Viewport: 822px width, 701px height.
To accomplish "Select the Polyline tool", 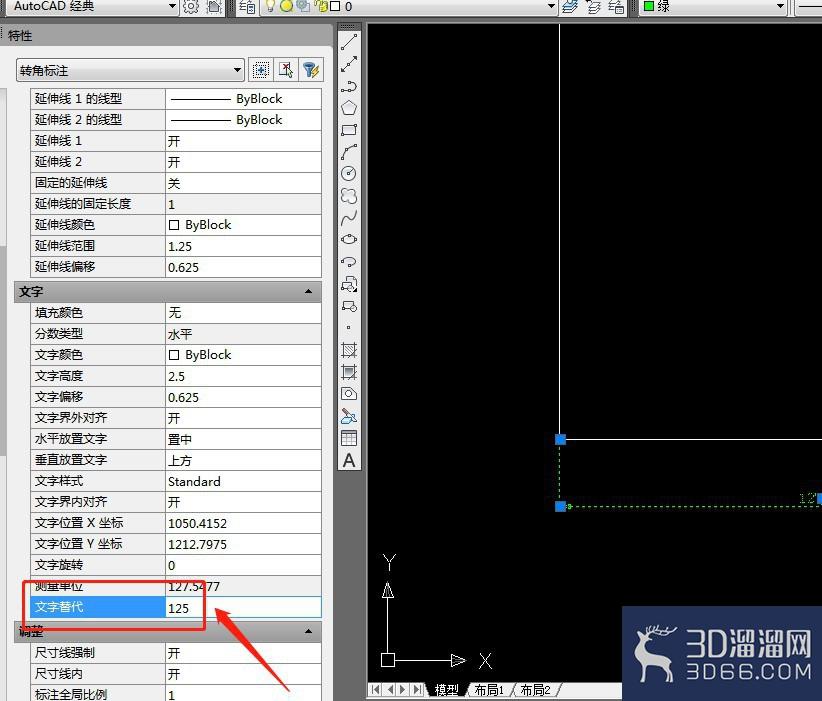I will click(349, 86).
